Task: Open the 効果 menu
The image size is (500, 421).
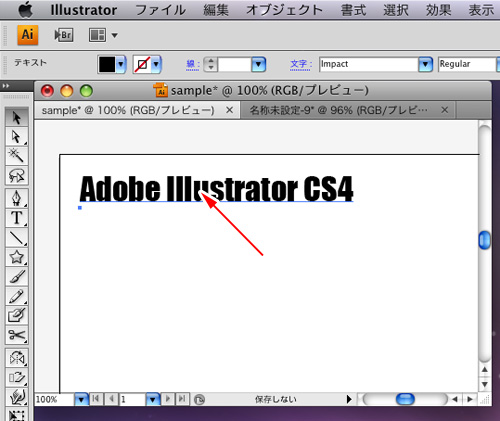Action: (x=438, y=10)
